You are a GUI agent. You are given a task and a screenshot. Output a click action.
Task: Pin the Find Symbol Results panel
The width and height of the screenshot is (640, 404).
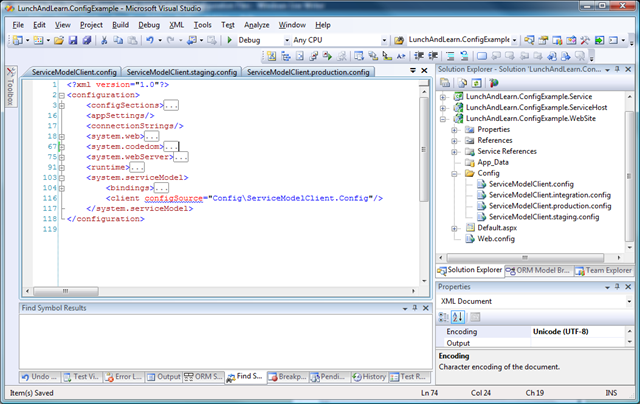click(415, 308)
